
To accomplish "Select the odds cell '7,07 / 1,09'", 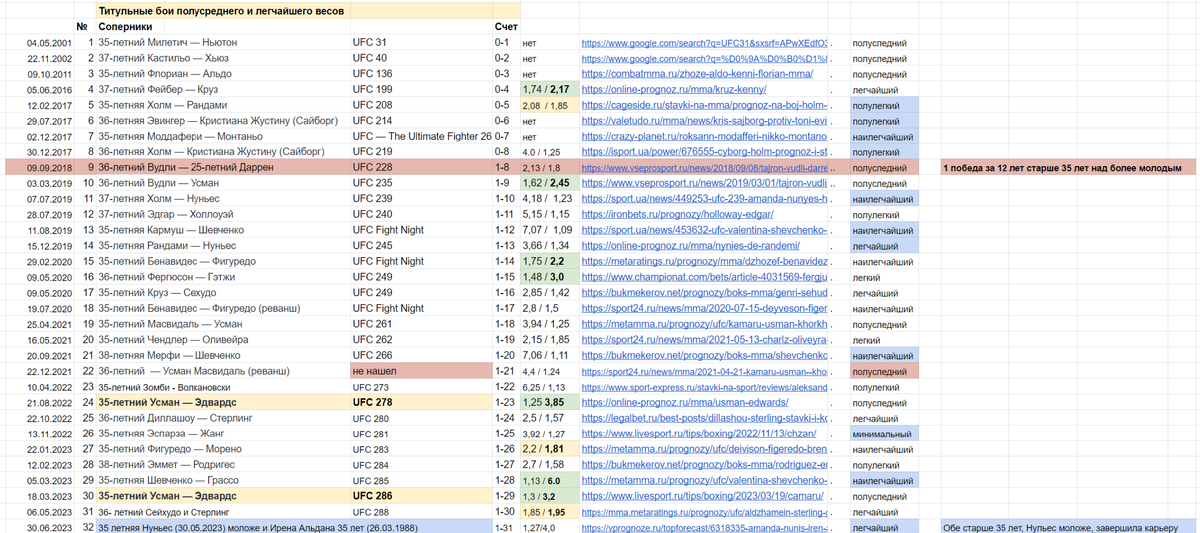I will click(x=550, y=230).
